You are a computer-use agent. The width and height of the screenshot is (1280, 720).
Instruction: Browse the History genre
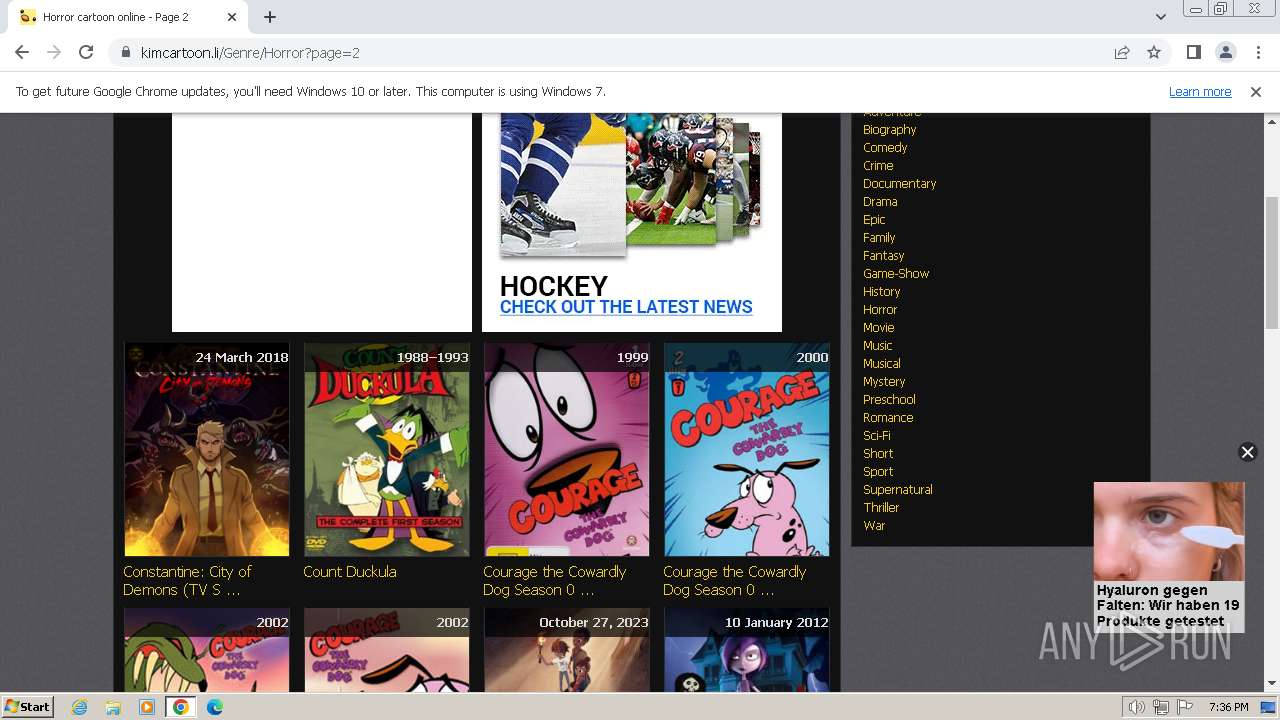pyautogui.click(x=881, y=291)
